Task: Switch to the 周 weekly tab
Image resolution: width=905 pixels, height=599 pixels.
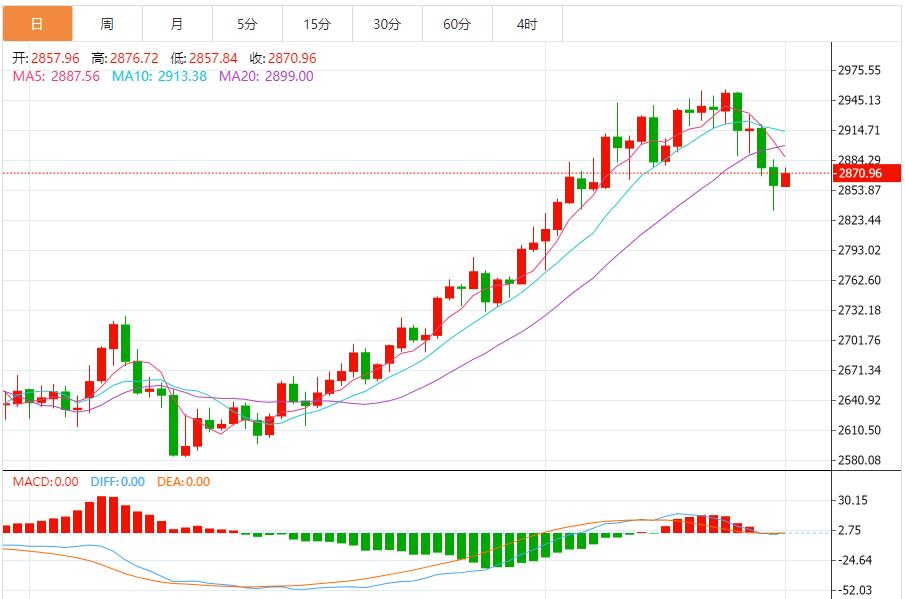Action: pyautogui.click(x=107, y=24)
